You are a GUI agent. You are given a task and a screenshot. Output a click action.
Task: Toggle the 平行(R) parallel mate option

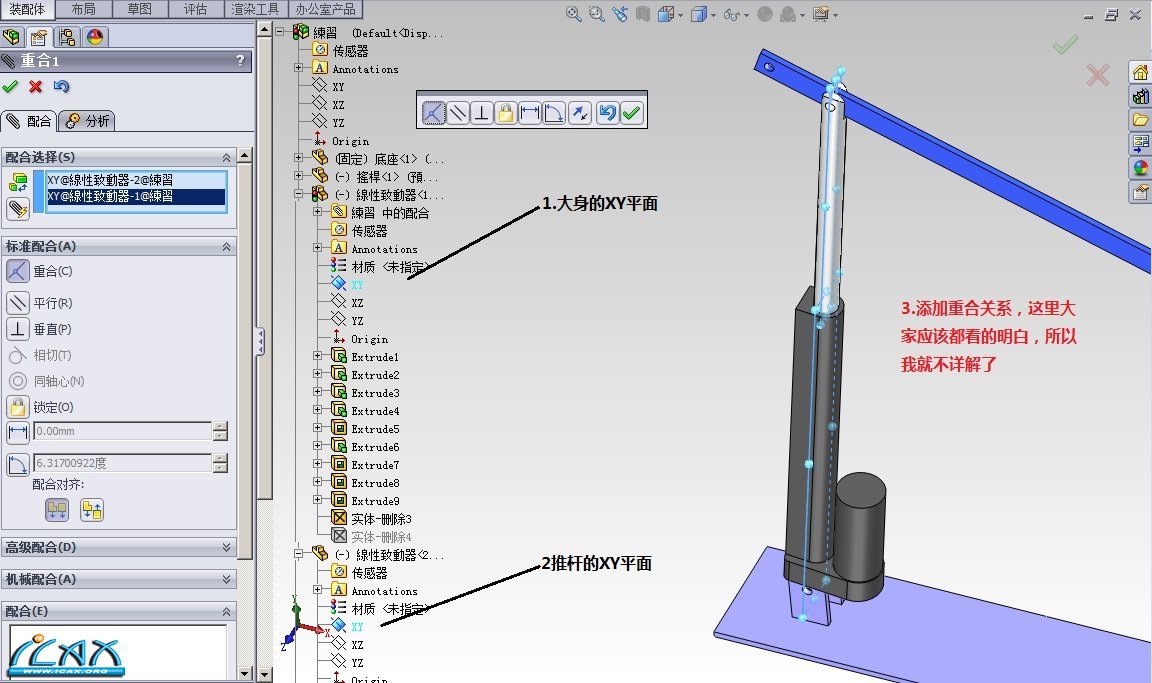18,303
